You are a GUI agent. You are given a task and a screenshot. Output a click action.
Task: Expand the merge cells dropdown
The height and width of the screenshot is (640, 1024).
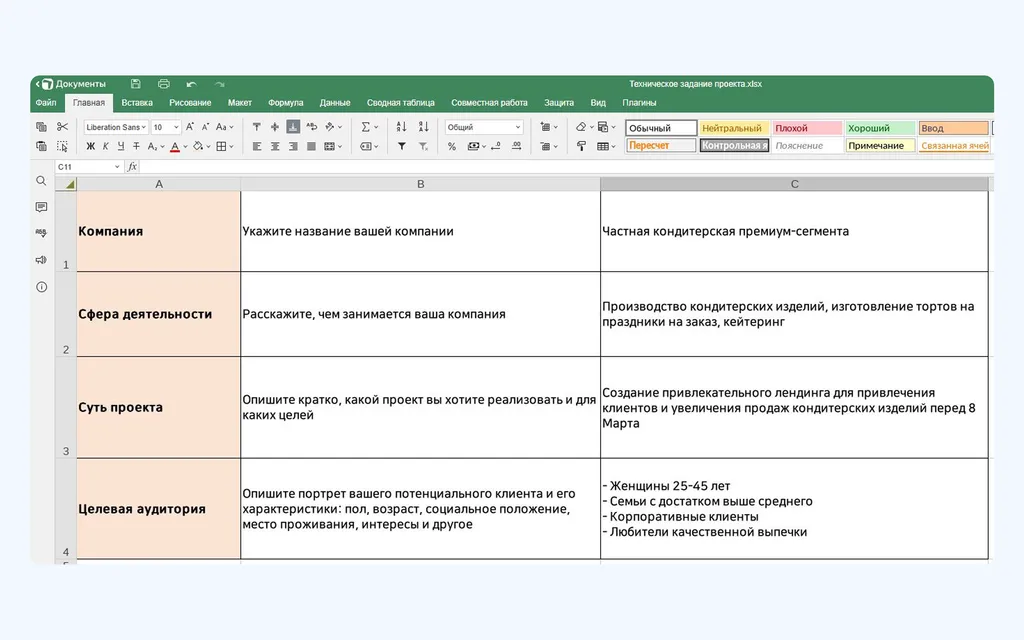(340, 146)
